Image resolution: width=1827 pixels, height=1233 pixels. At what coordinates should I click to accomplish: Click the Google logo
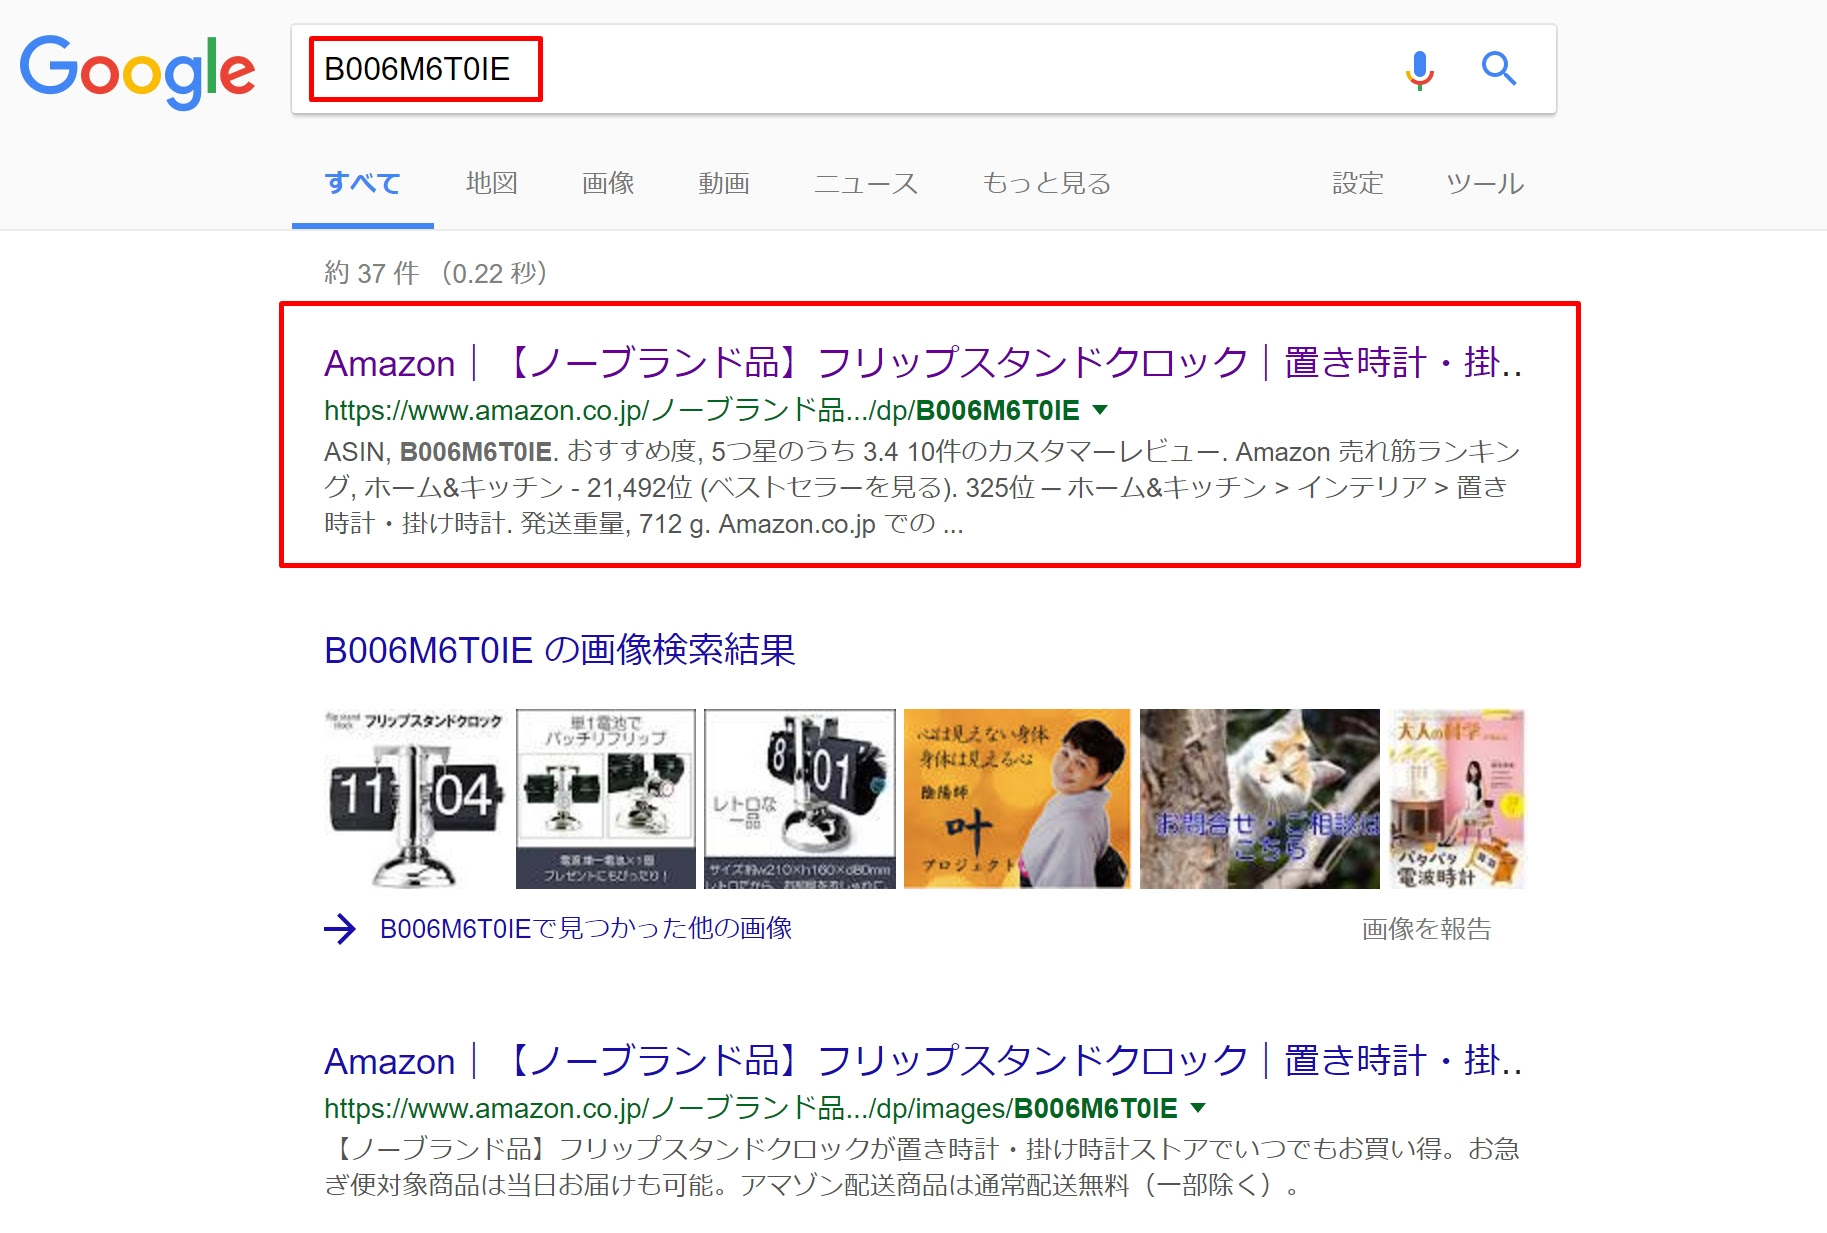[137, 70]
